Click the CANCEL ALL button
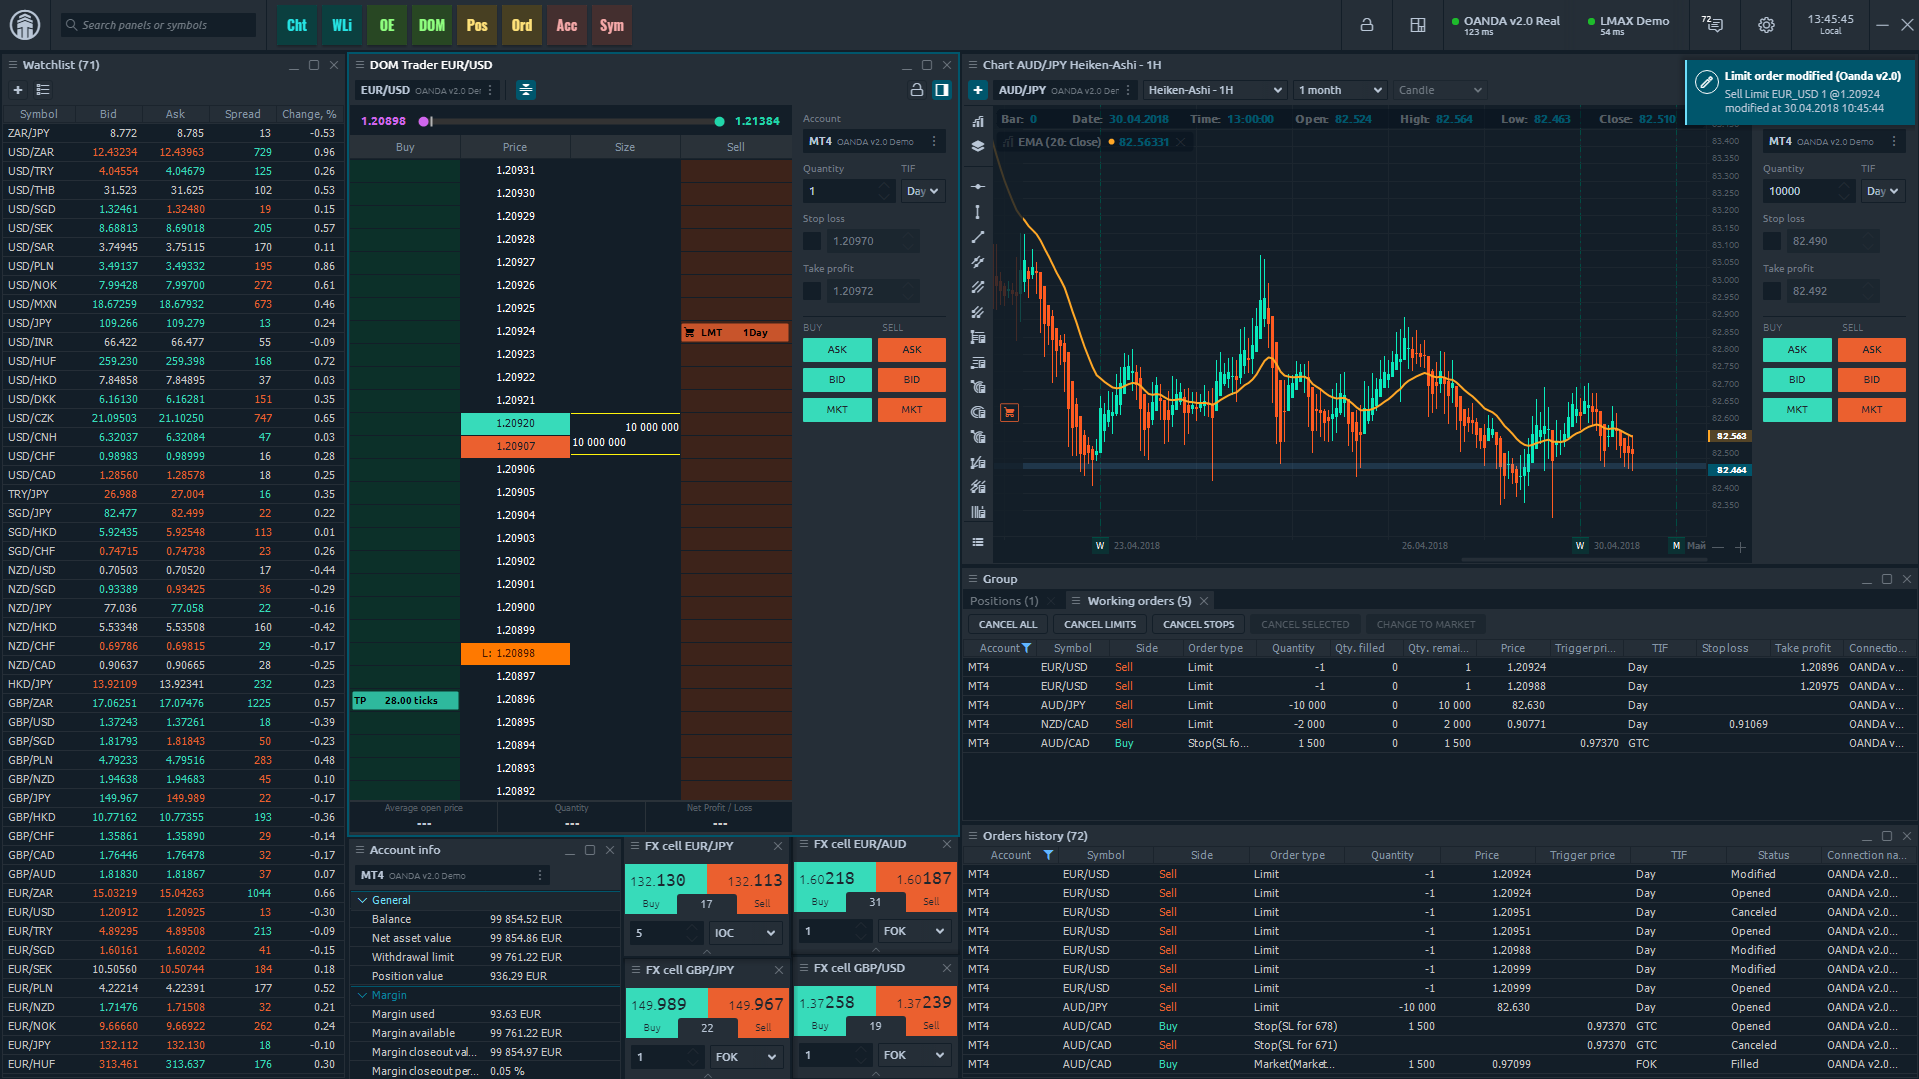 point(1007,624)
